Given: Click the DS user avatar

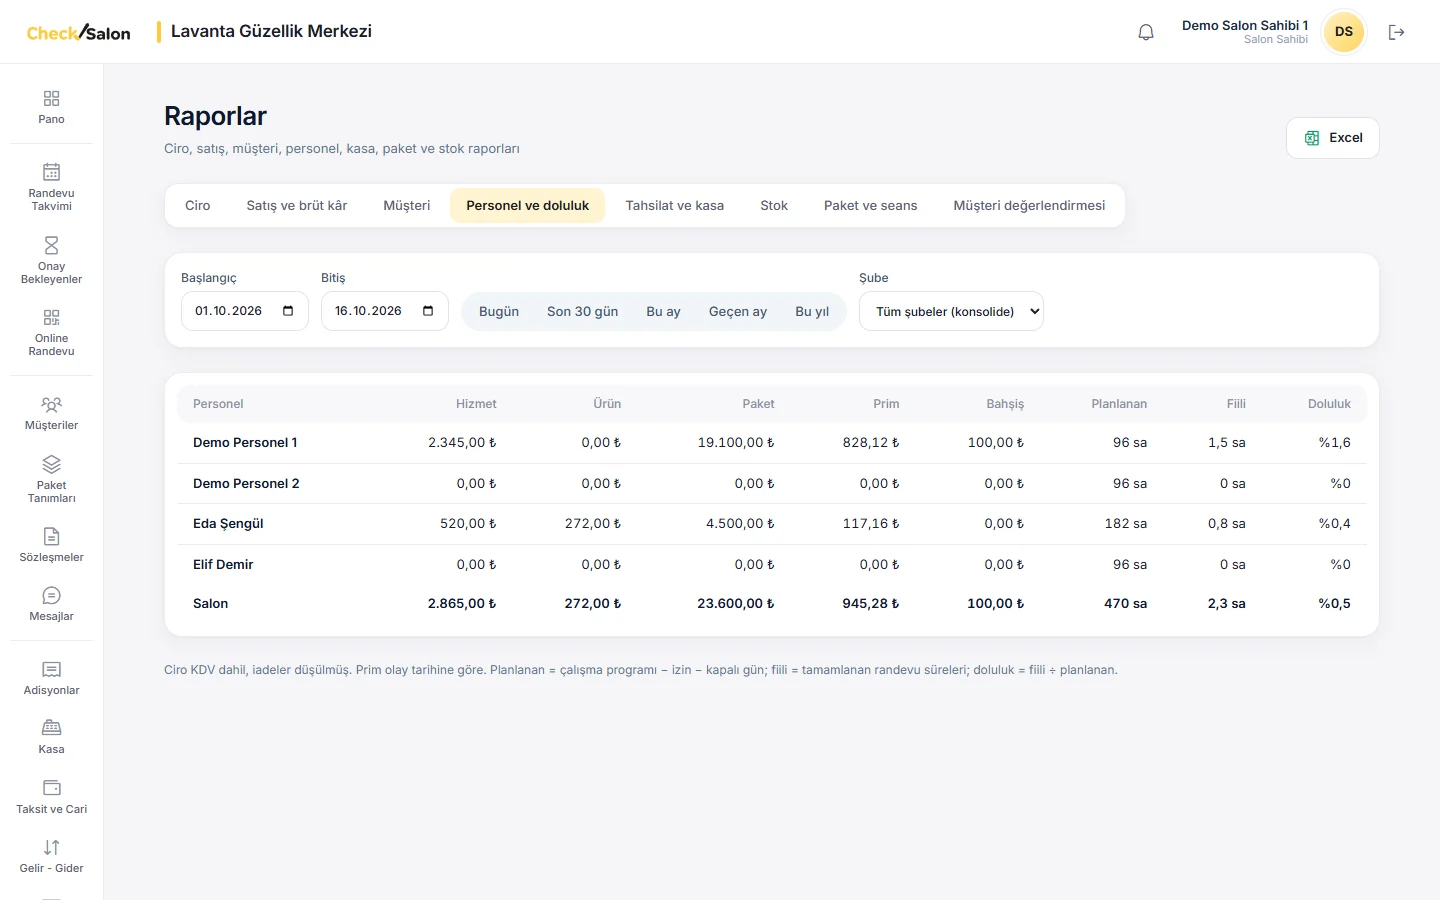Looking at the screenshot, I should [1344, 32].
